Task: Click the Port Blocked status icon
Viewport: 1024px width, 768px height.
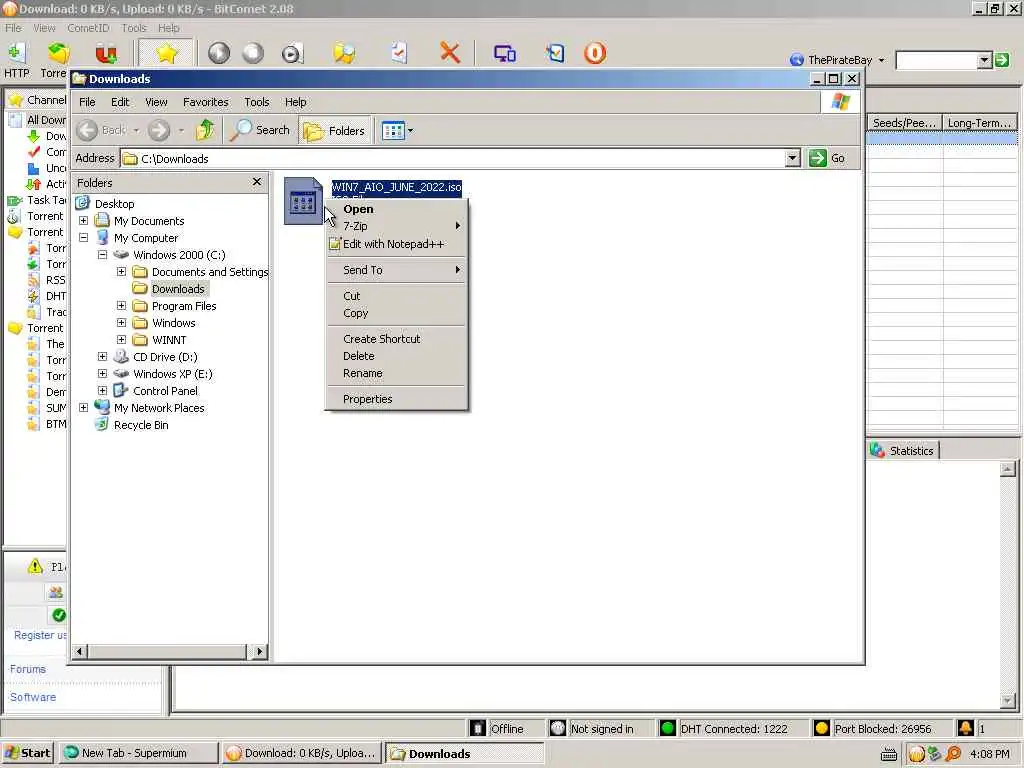Action: tap(822, 728)
